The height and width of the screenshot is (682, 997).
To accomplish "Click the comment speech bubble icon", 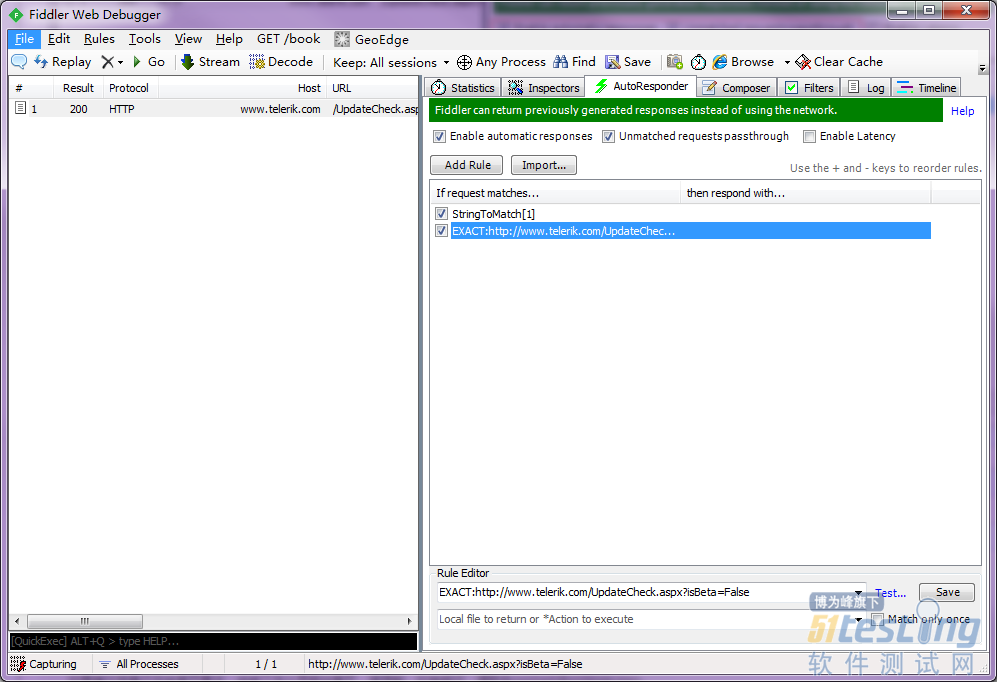I will (x=19, y=62).
